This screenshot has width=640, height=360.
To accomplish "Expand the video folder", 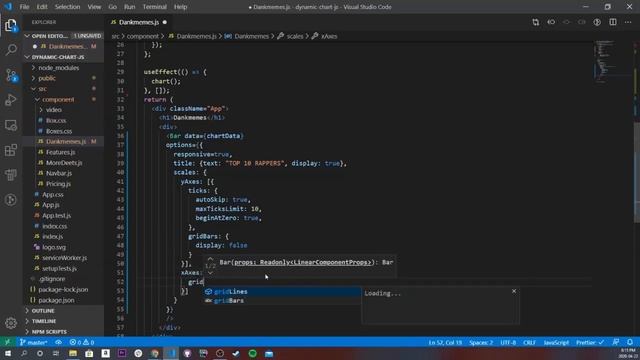I will [x=53, y=110].
